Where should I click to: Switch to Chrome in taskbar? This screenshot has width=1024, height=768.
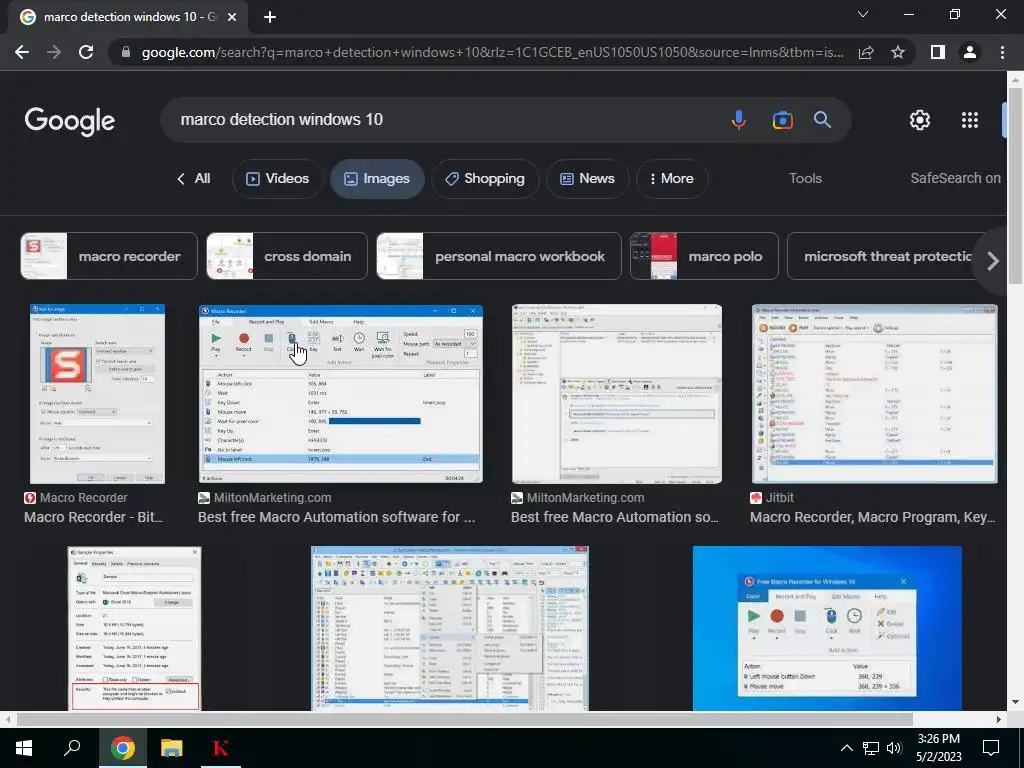click(x=123, y=748)
